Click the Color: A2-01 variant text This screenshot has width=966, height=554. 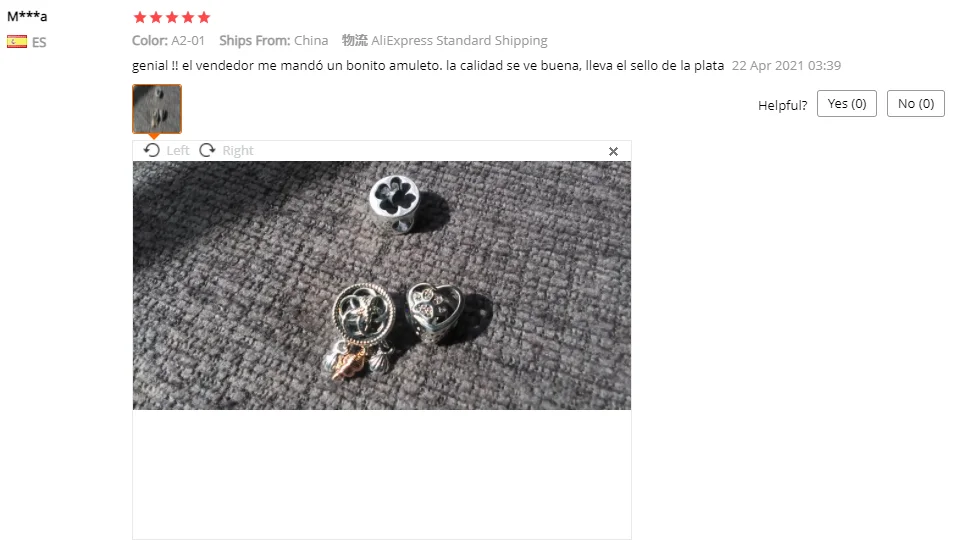pos(168,41)
